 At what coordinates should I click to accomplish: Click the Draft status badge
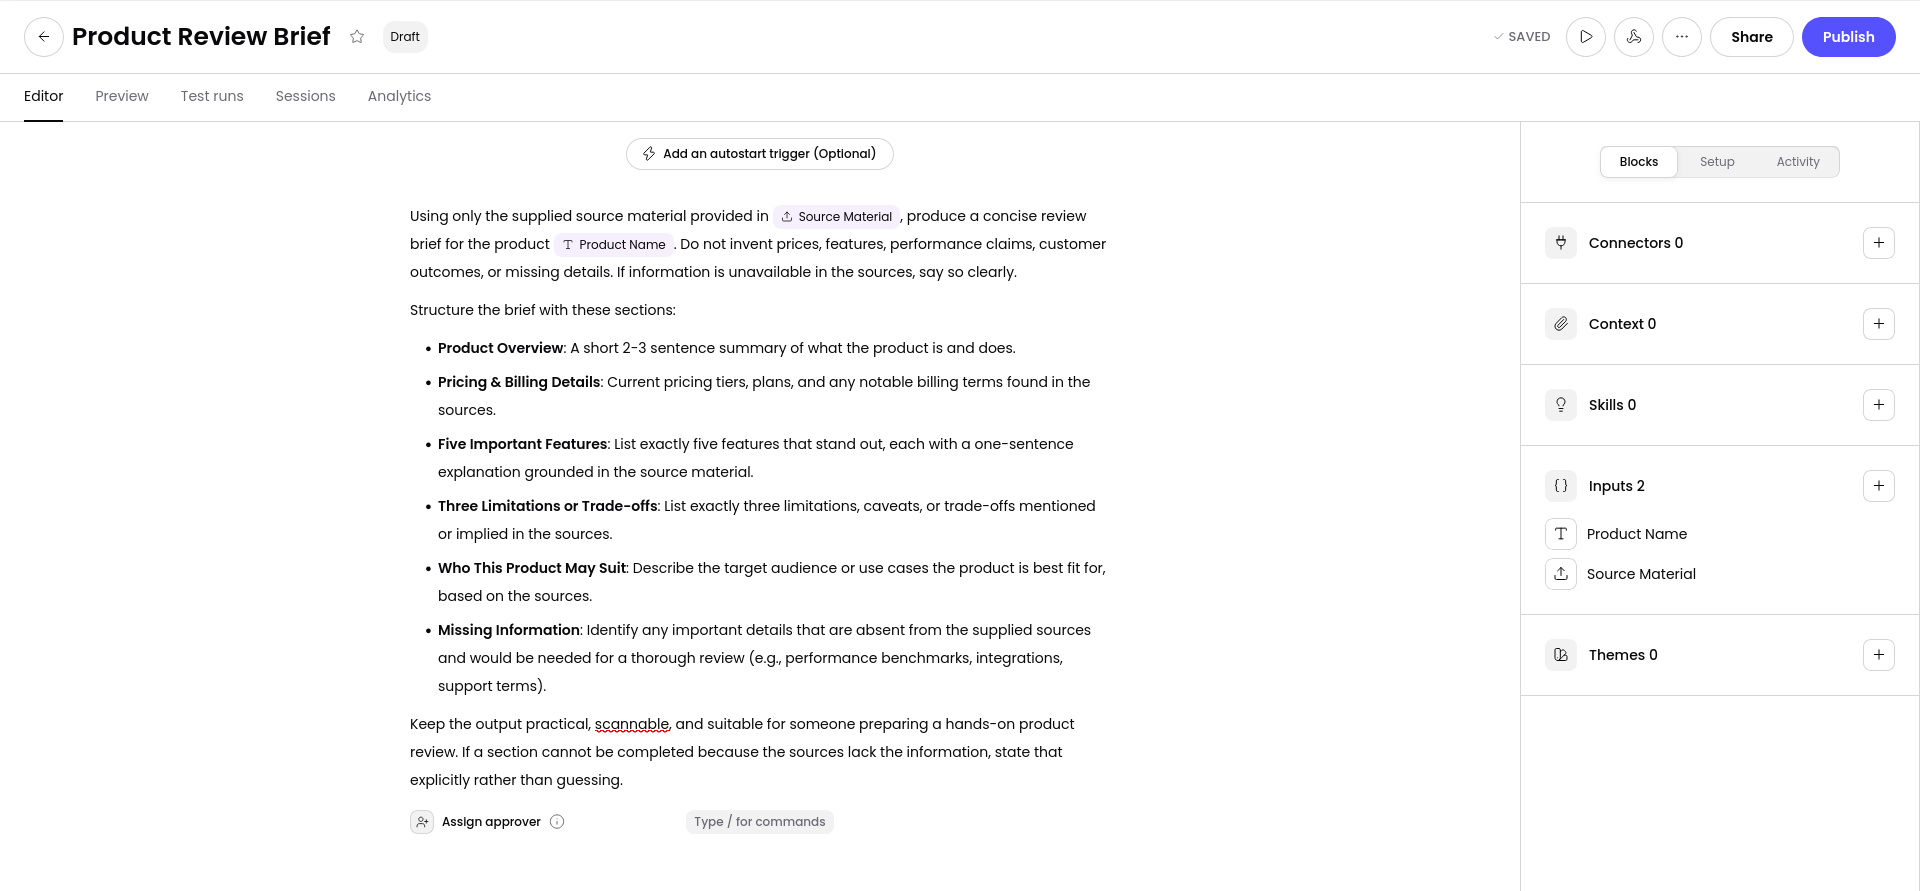click(405, 37)
